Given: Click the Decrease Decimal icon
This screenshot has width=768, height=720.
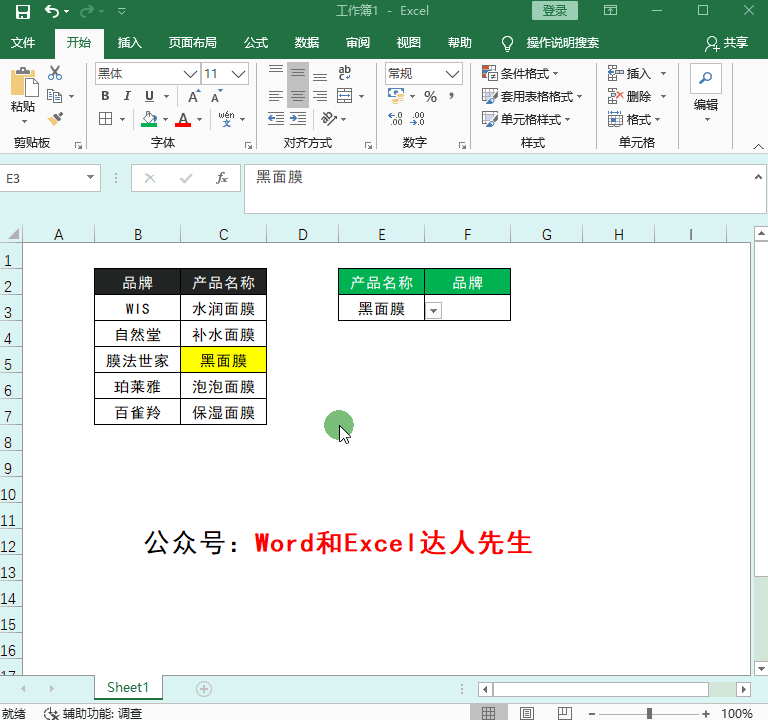Looking at the screenshot, I should tap(418, 119).
